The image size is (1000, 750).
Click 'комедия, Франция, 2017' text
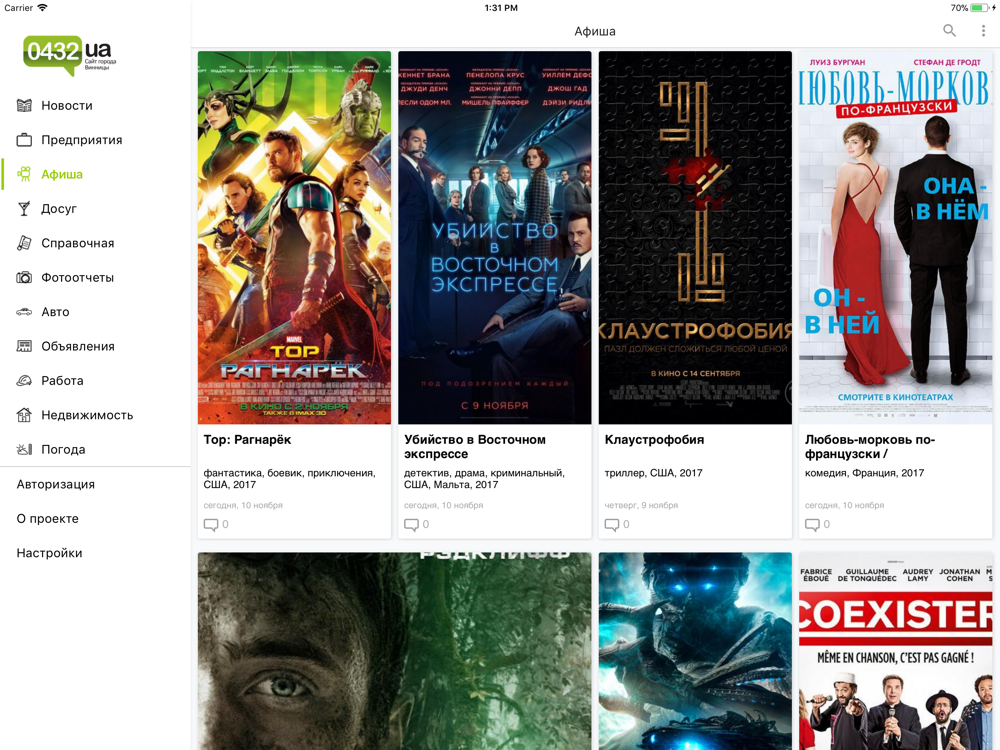[864, 473]
